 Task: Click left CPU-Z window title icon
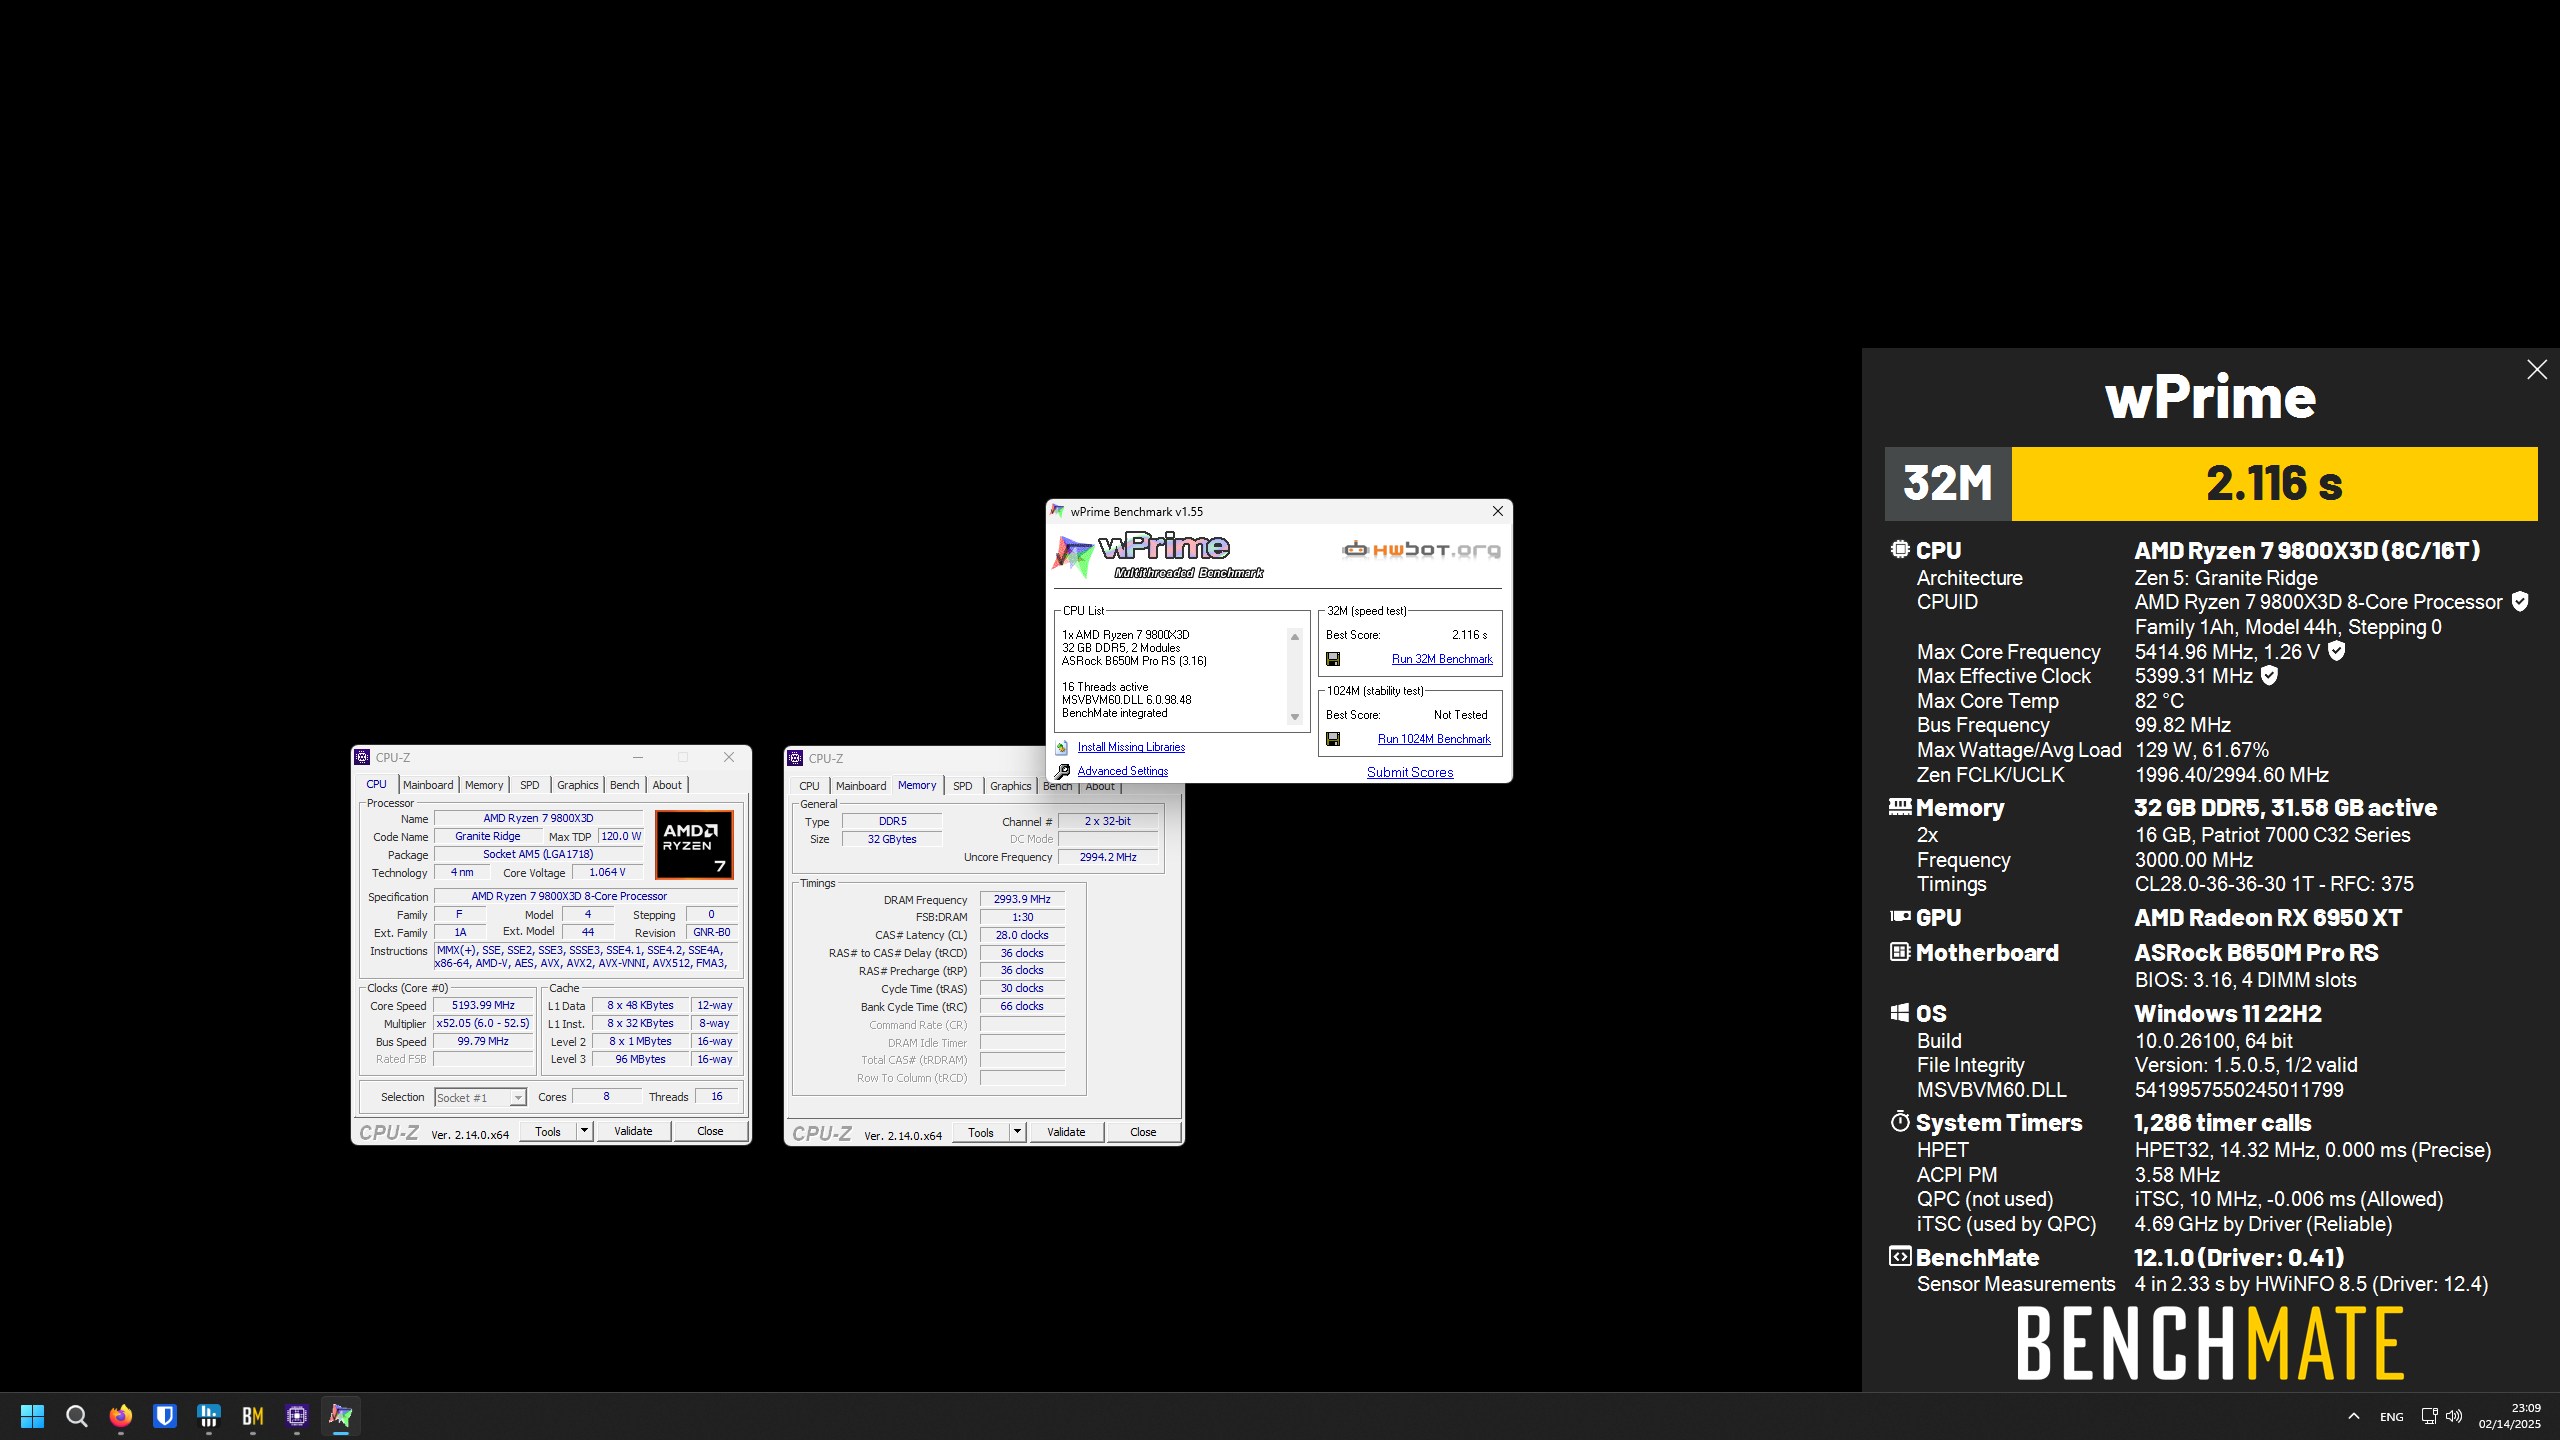tap(363, 758)
